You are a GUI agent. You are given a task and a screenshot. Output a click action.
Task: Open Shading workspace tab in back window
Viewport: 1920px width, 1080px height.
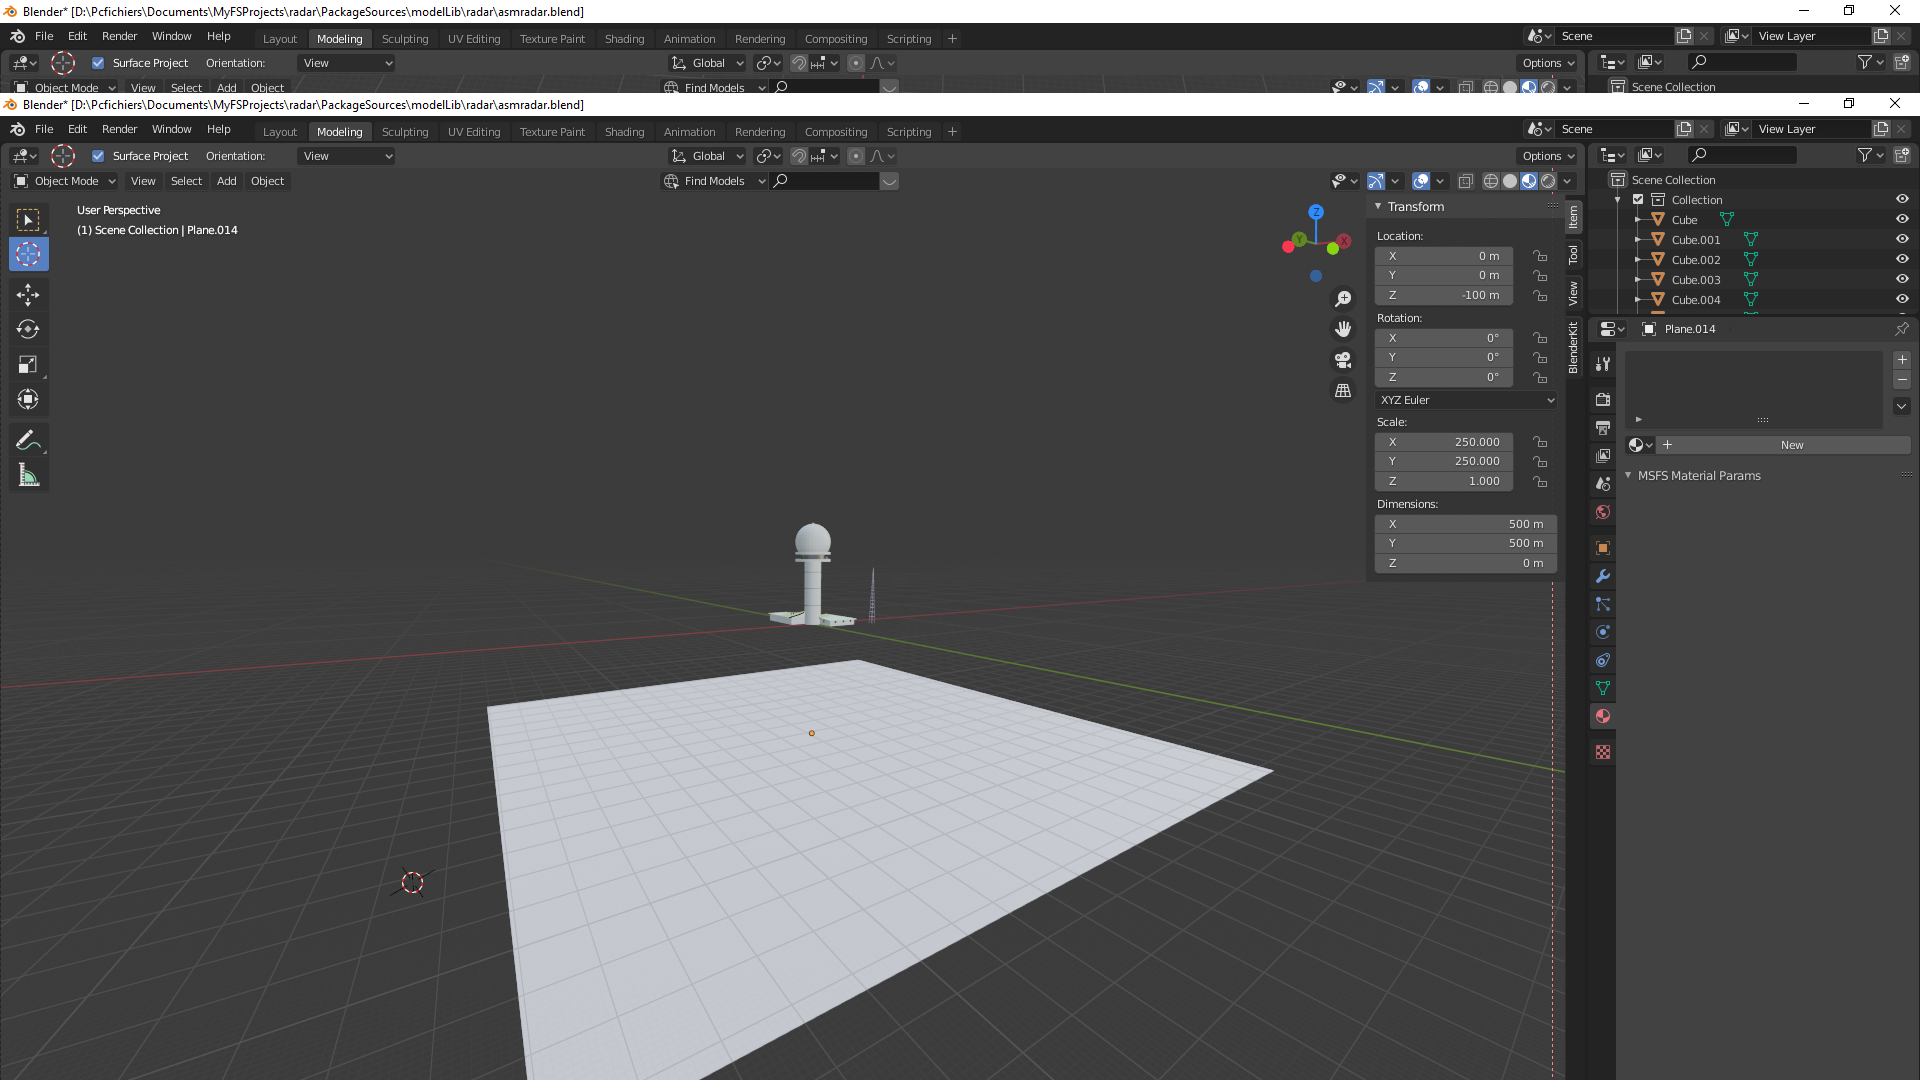tap(624, 39)
